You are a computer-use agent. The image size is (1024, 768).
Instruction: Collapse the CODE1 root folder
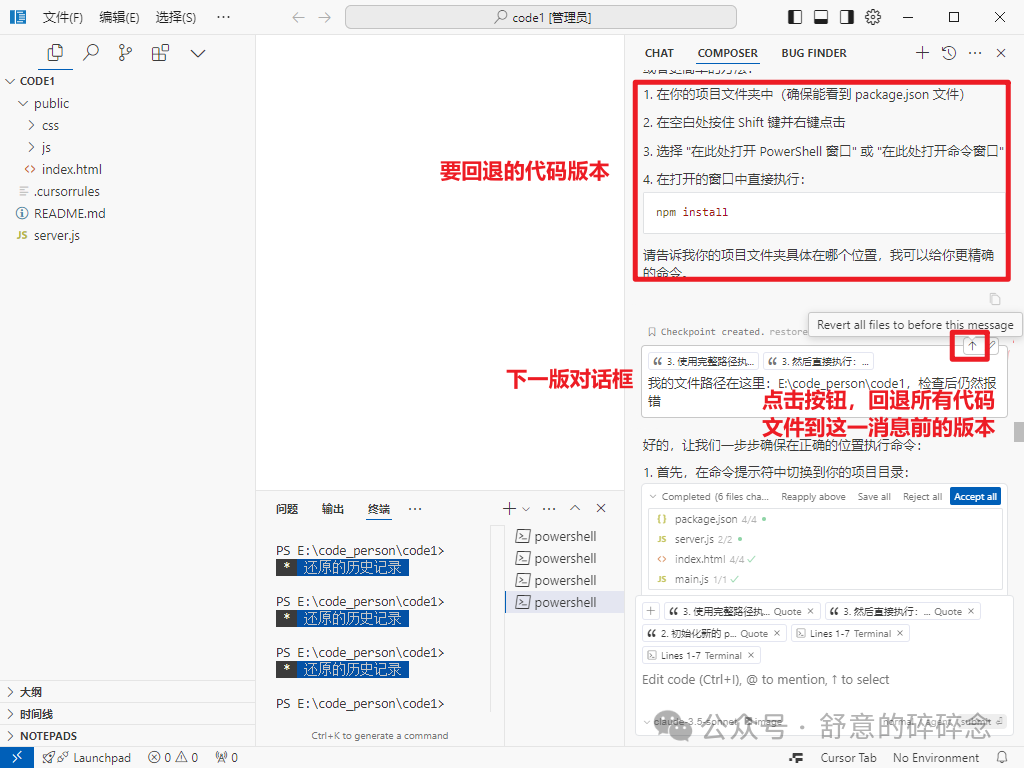[128, 81]
